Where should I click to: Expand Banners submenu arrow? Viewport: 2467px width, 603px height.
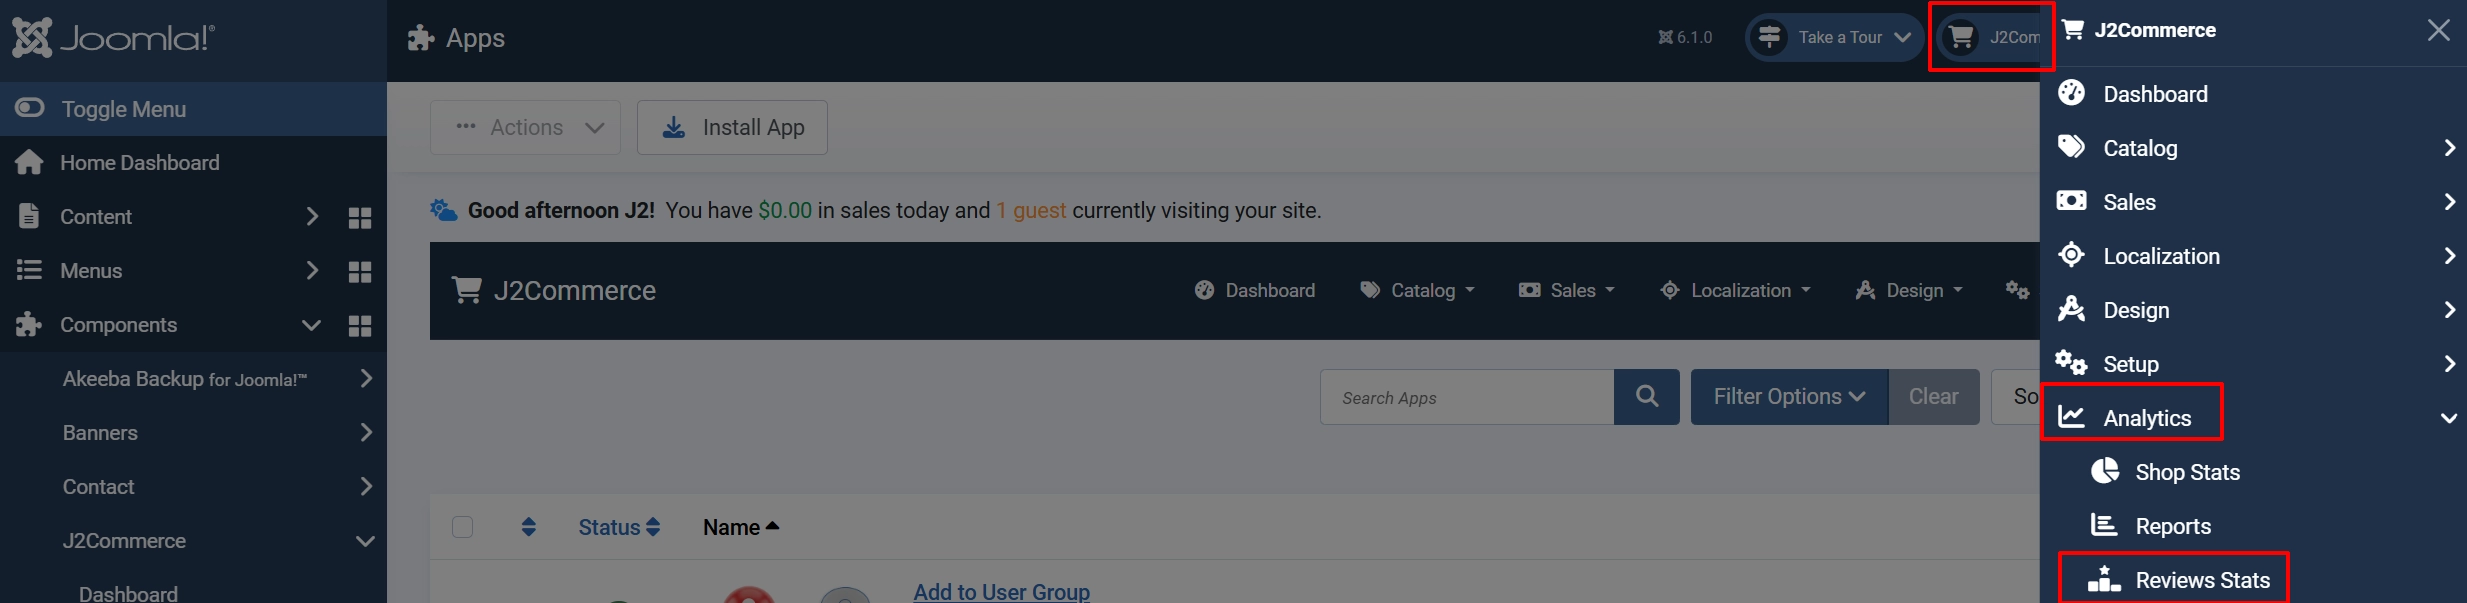coord(366,432)
